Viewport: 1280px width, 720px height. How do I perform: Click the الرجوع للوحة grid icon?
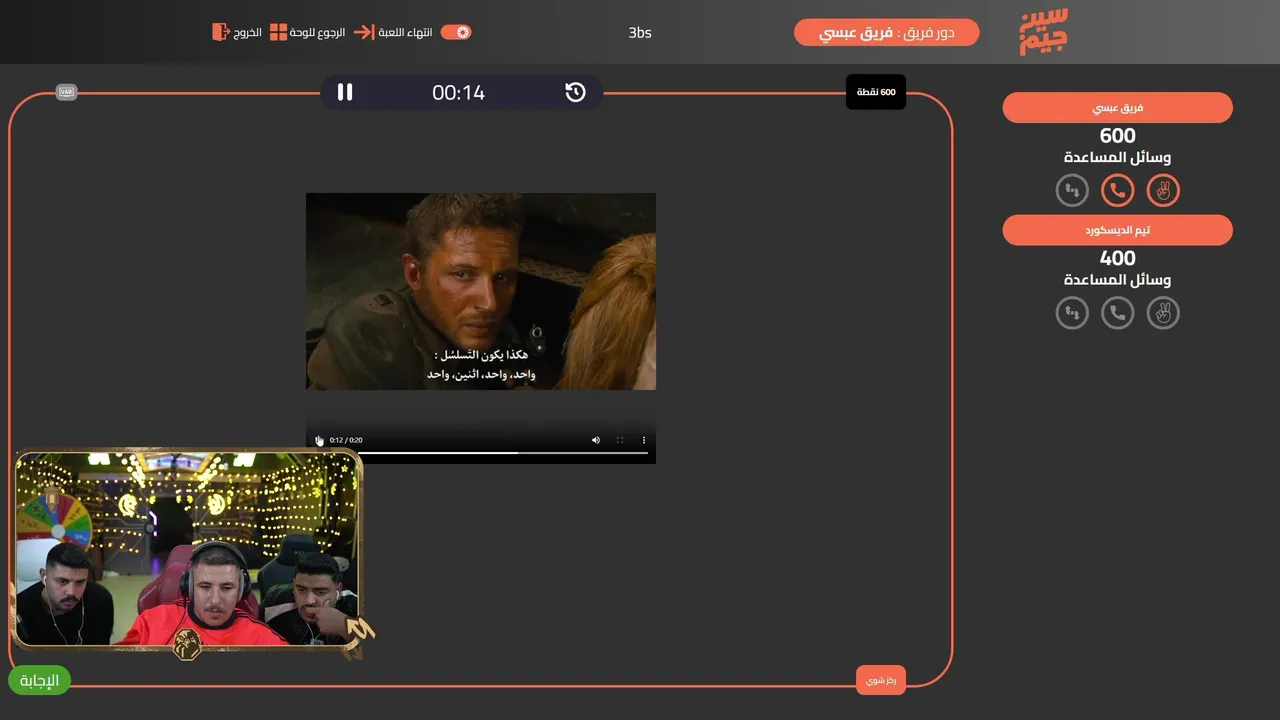click(278, 32)
